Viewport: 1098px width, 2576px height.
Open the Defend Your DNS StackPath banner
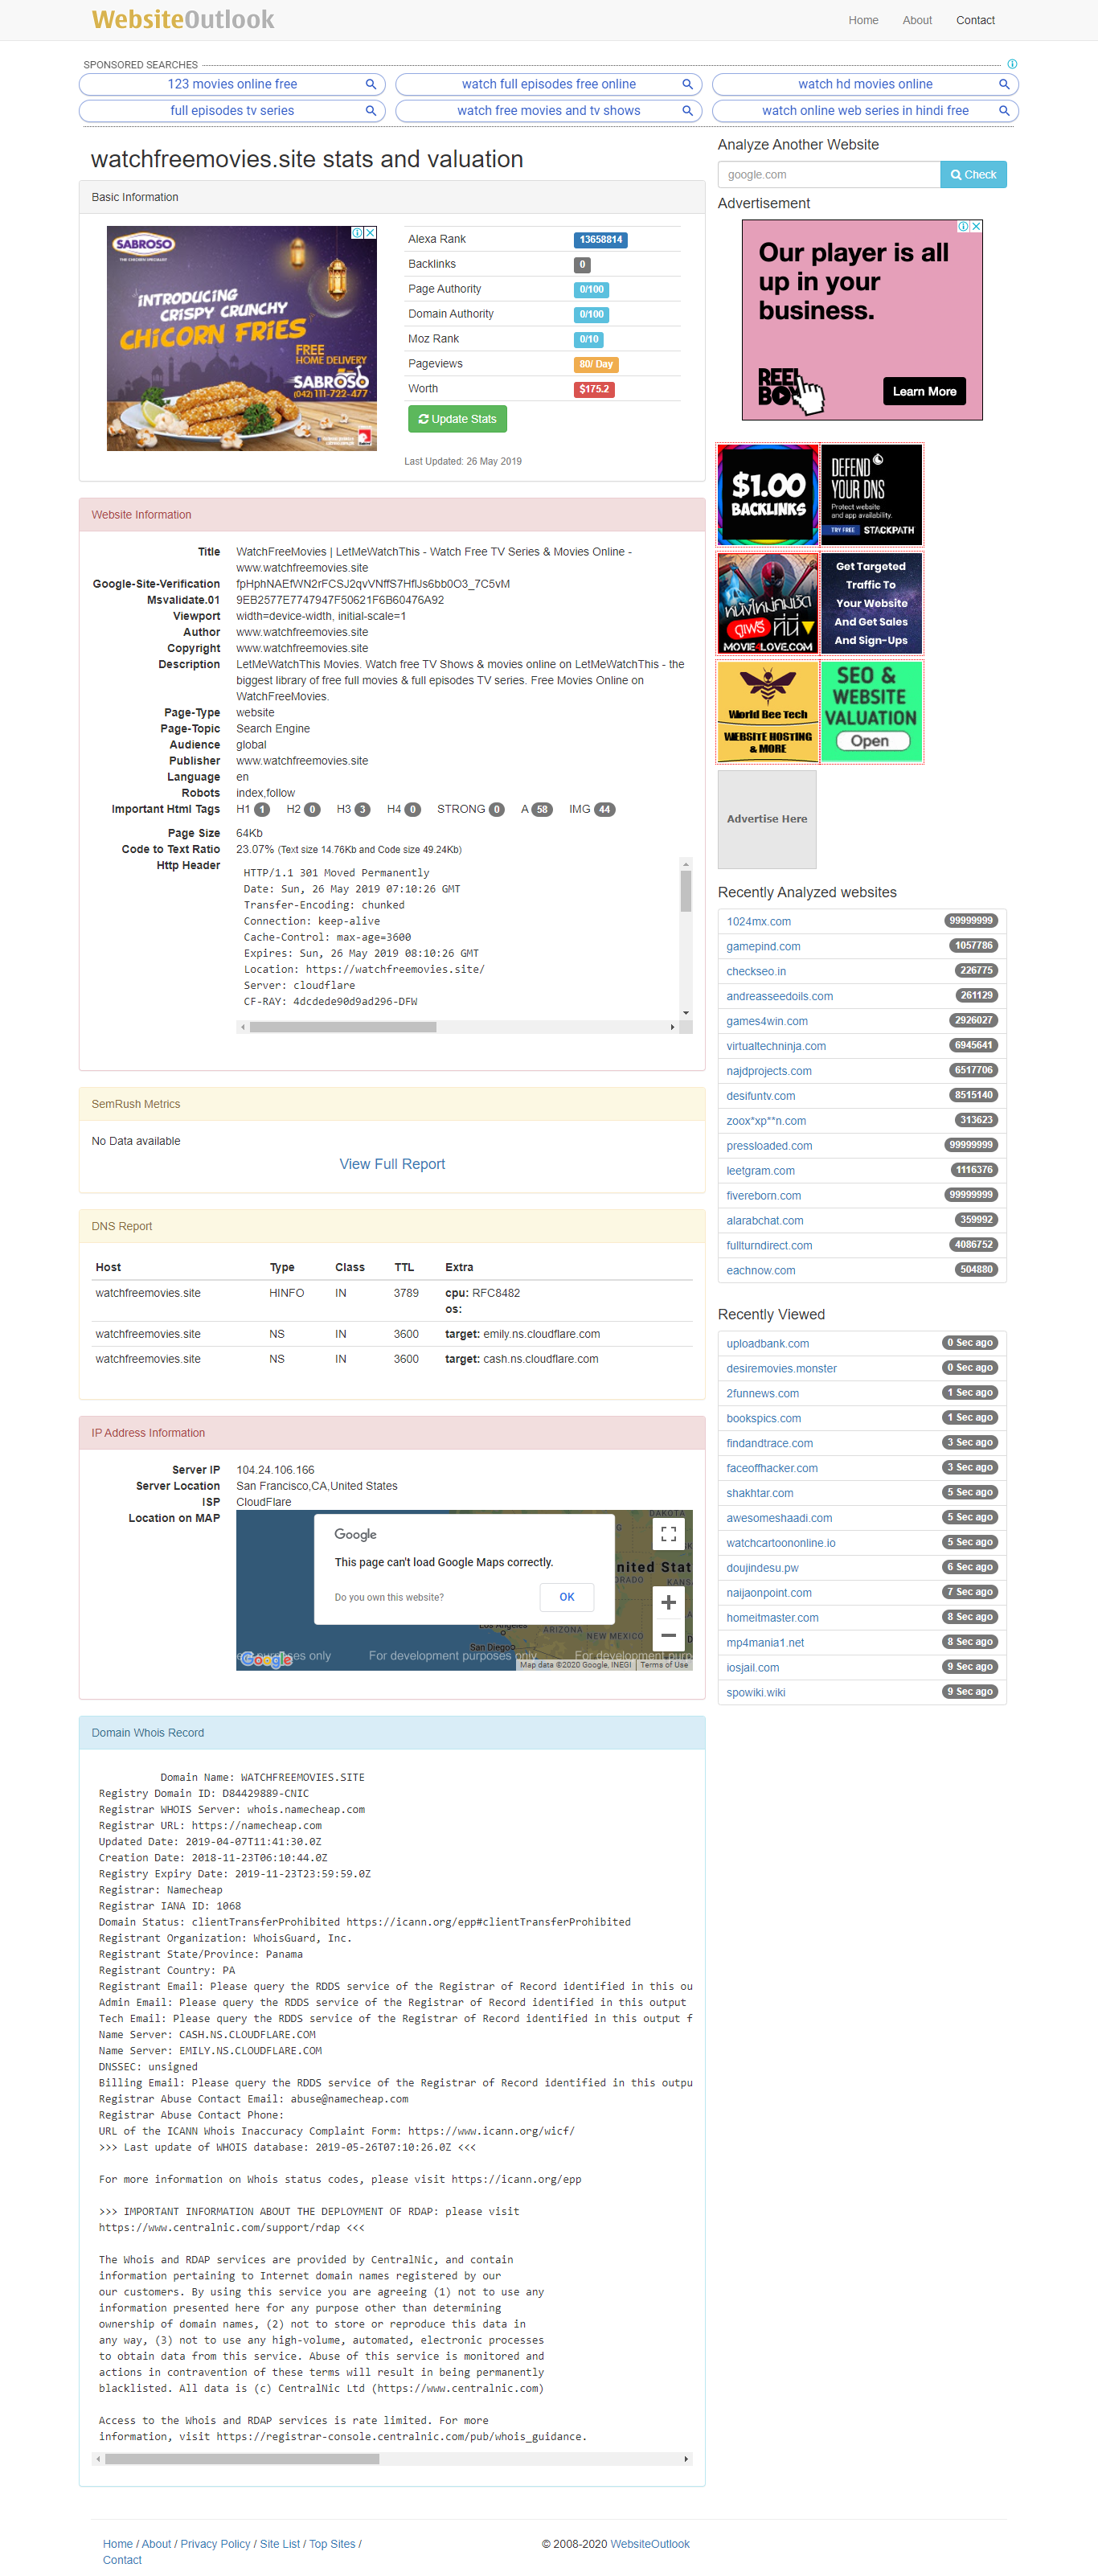click(x=871, y=495)
